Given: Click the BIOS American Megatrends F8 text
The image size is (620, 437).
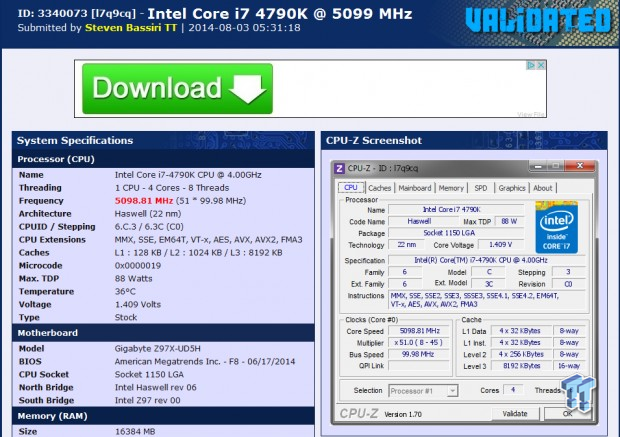Looking at the screenshot, I should pyautogui.click(x=205, y=361).
